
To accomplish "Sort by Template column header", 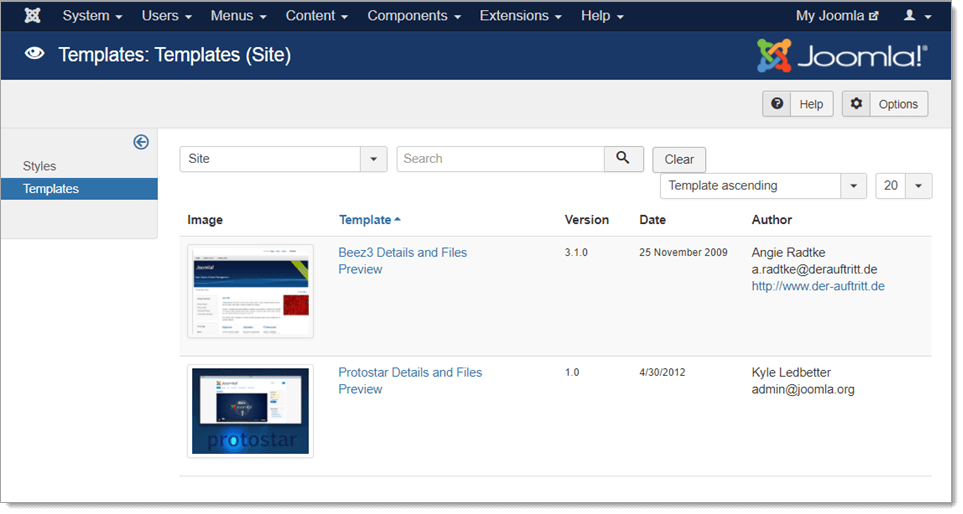I will pos(369,220).
